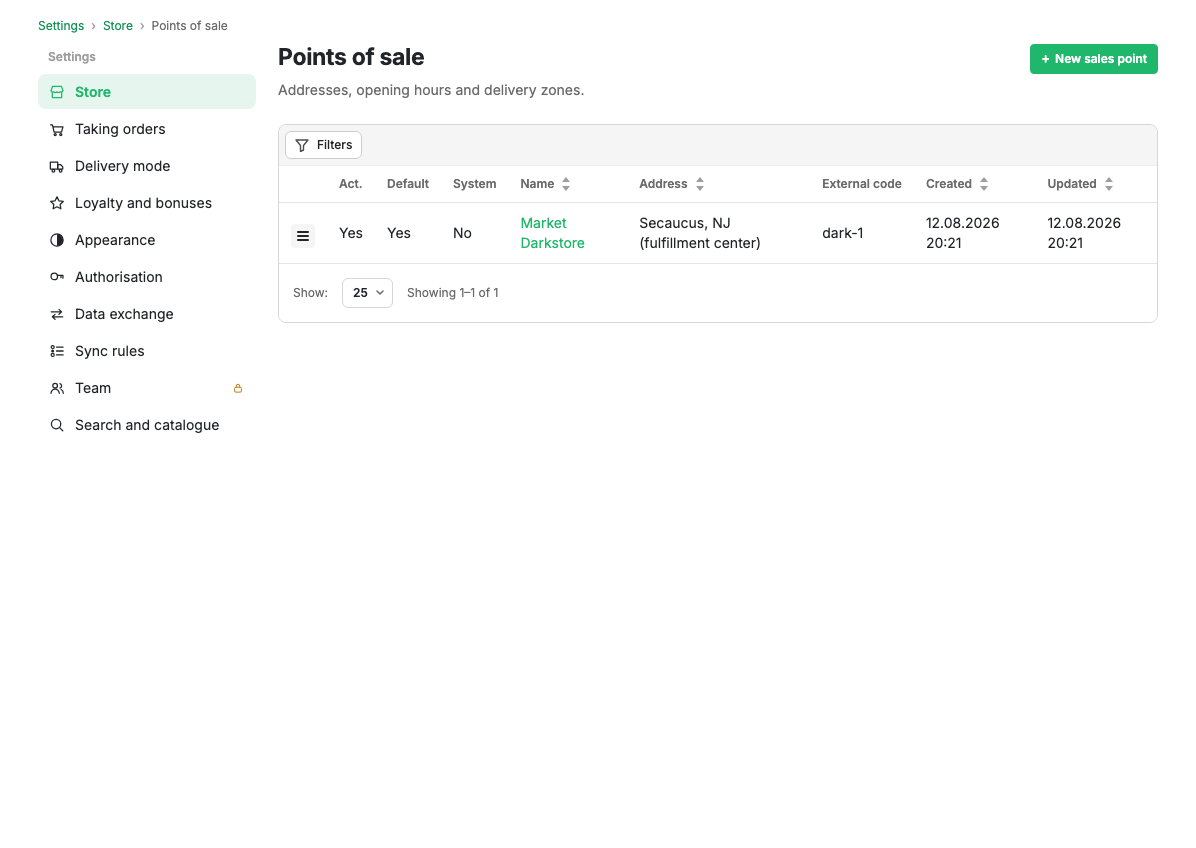Click the shopping cart icon for Taking orders
The height and width of the screenshot is (848, 1196).
click(x=57, y=130)
